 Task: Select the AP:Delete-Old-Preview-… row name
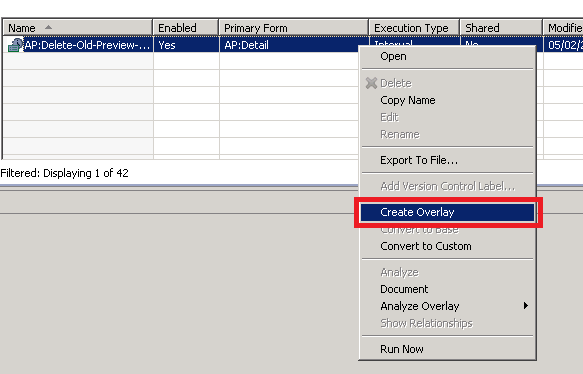87,45
